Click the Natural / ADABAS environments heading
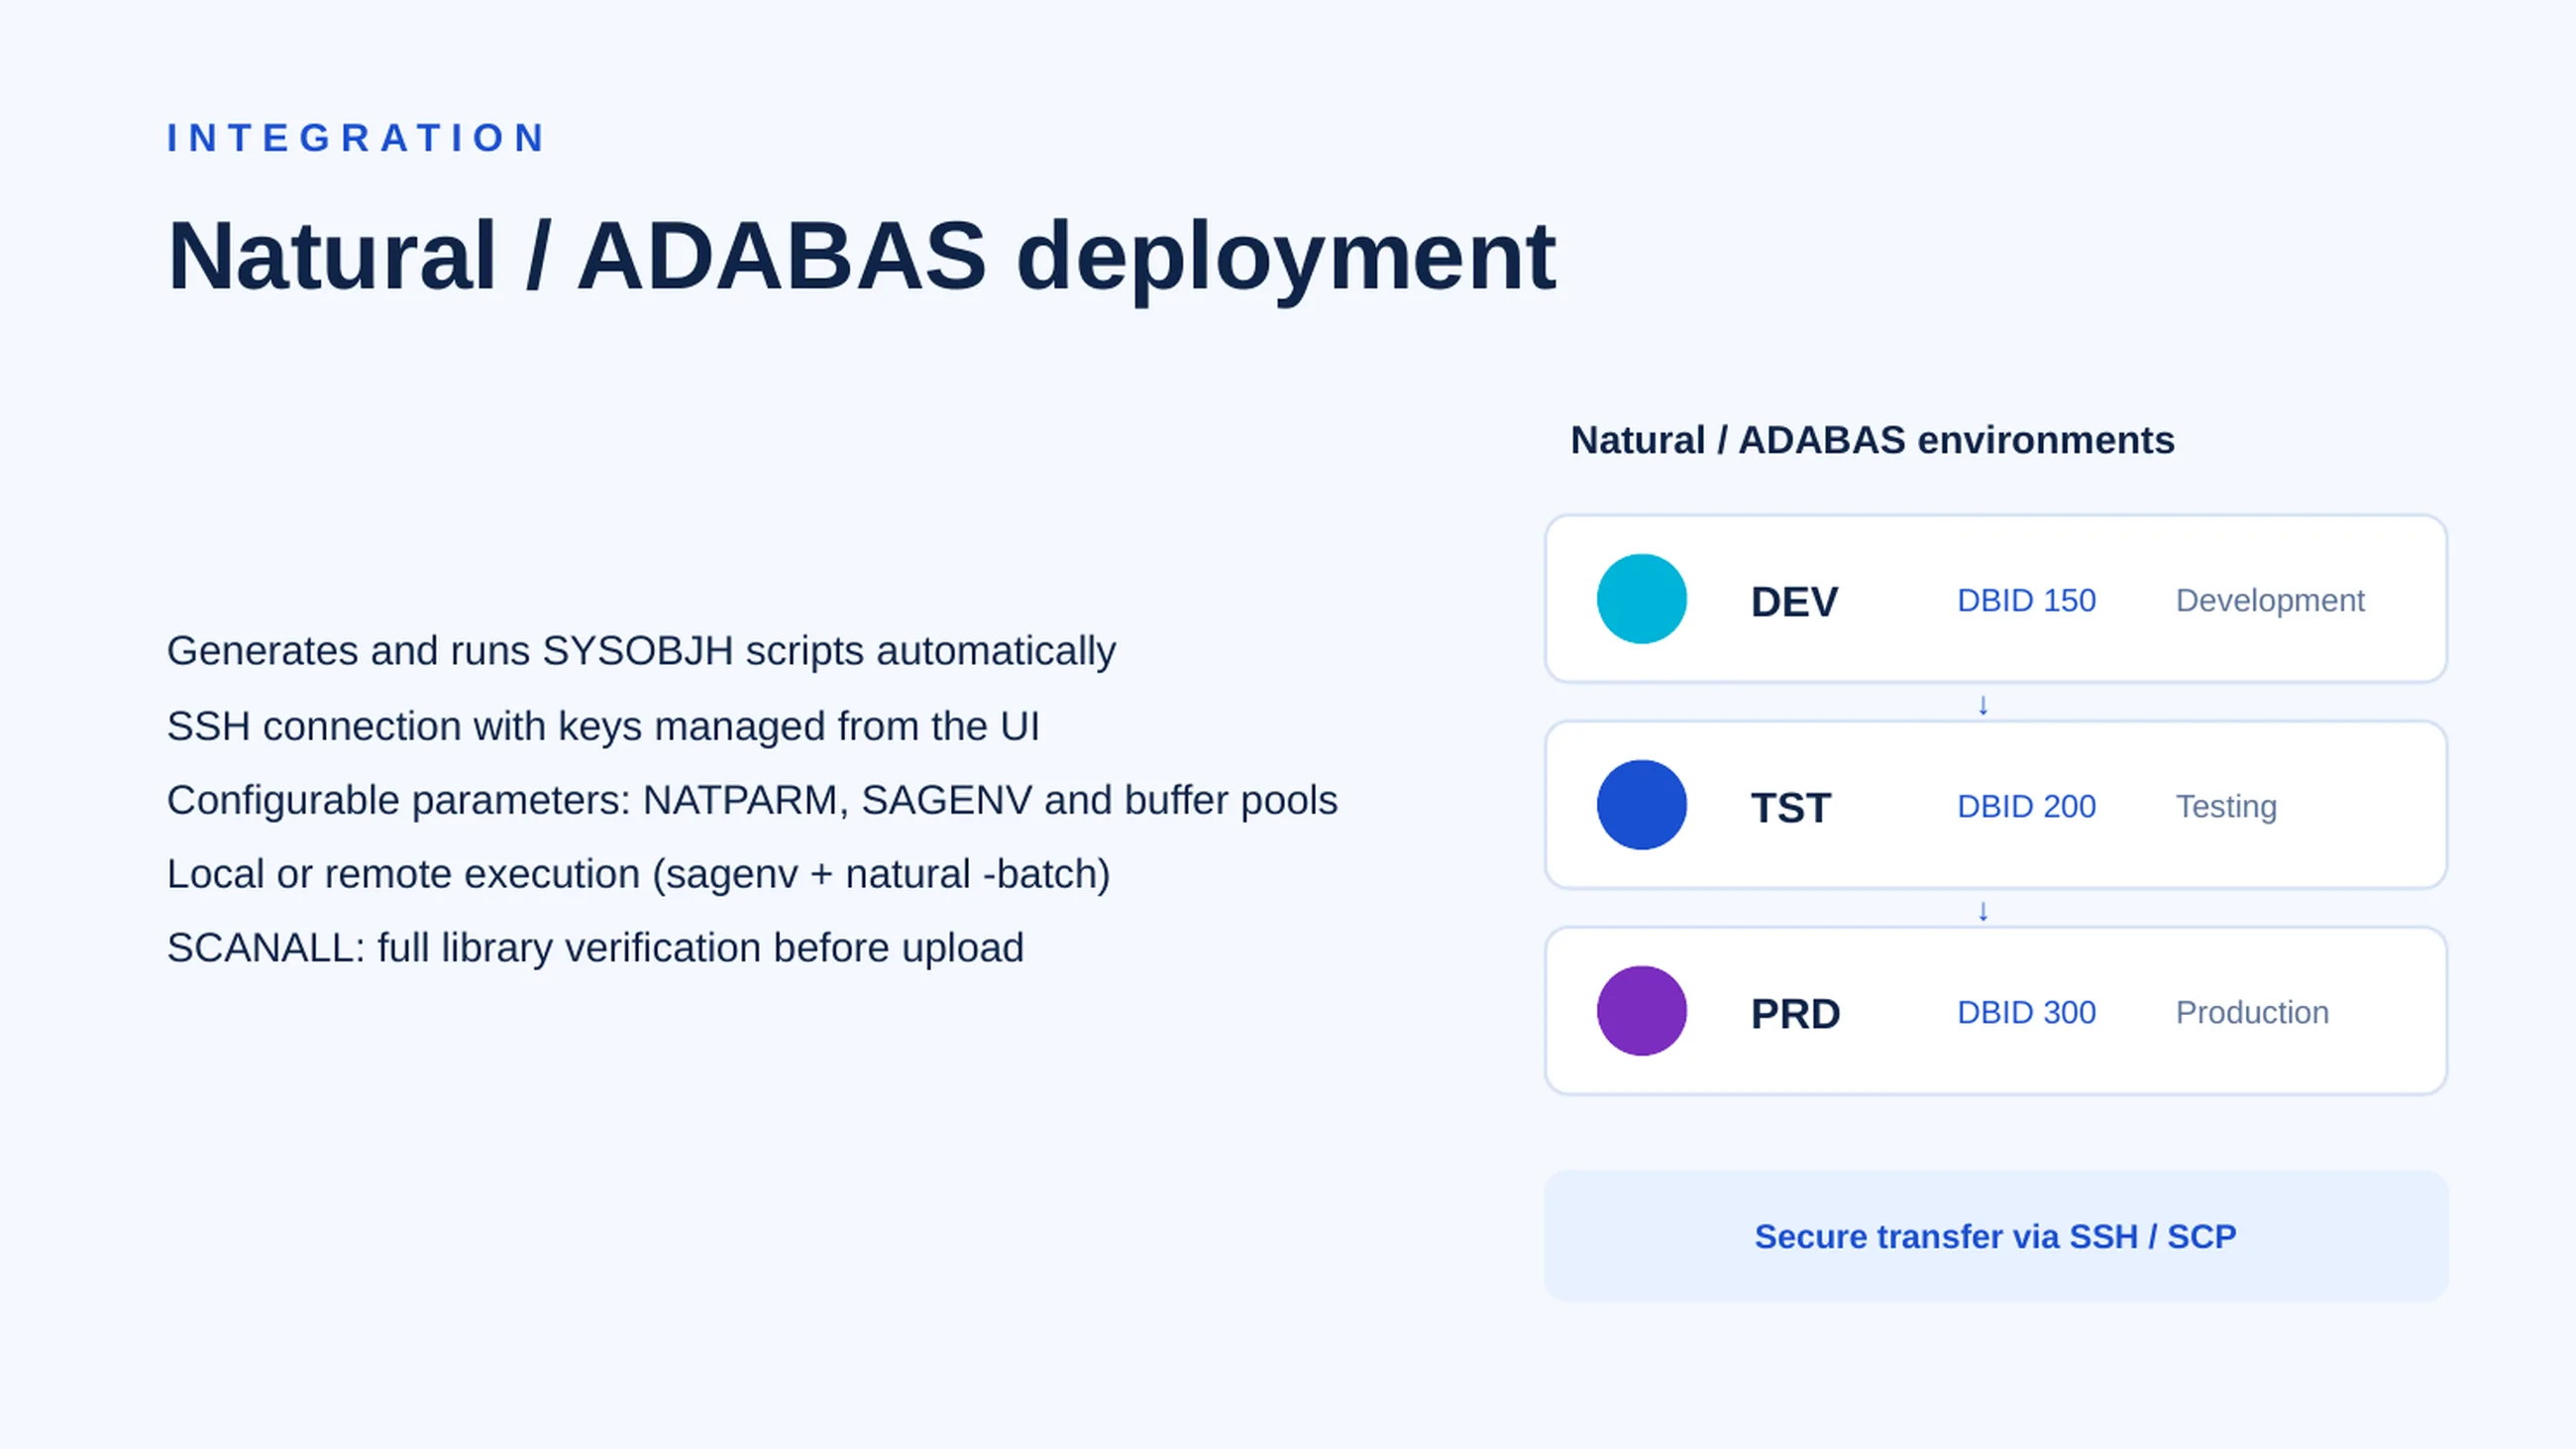 click(x=1872, y=440)
